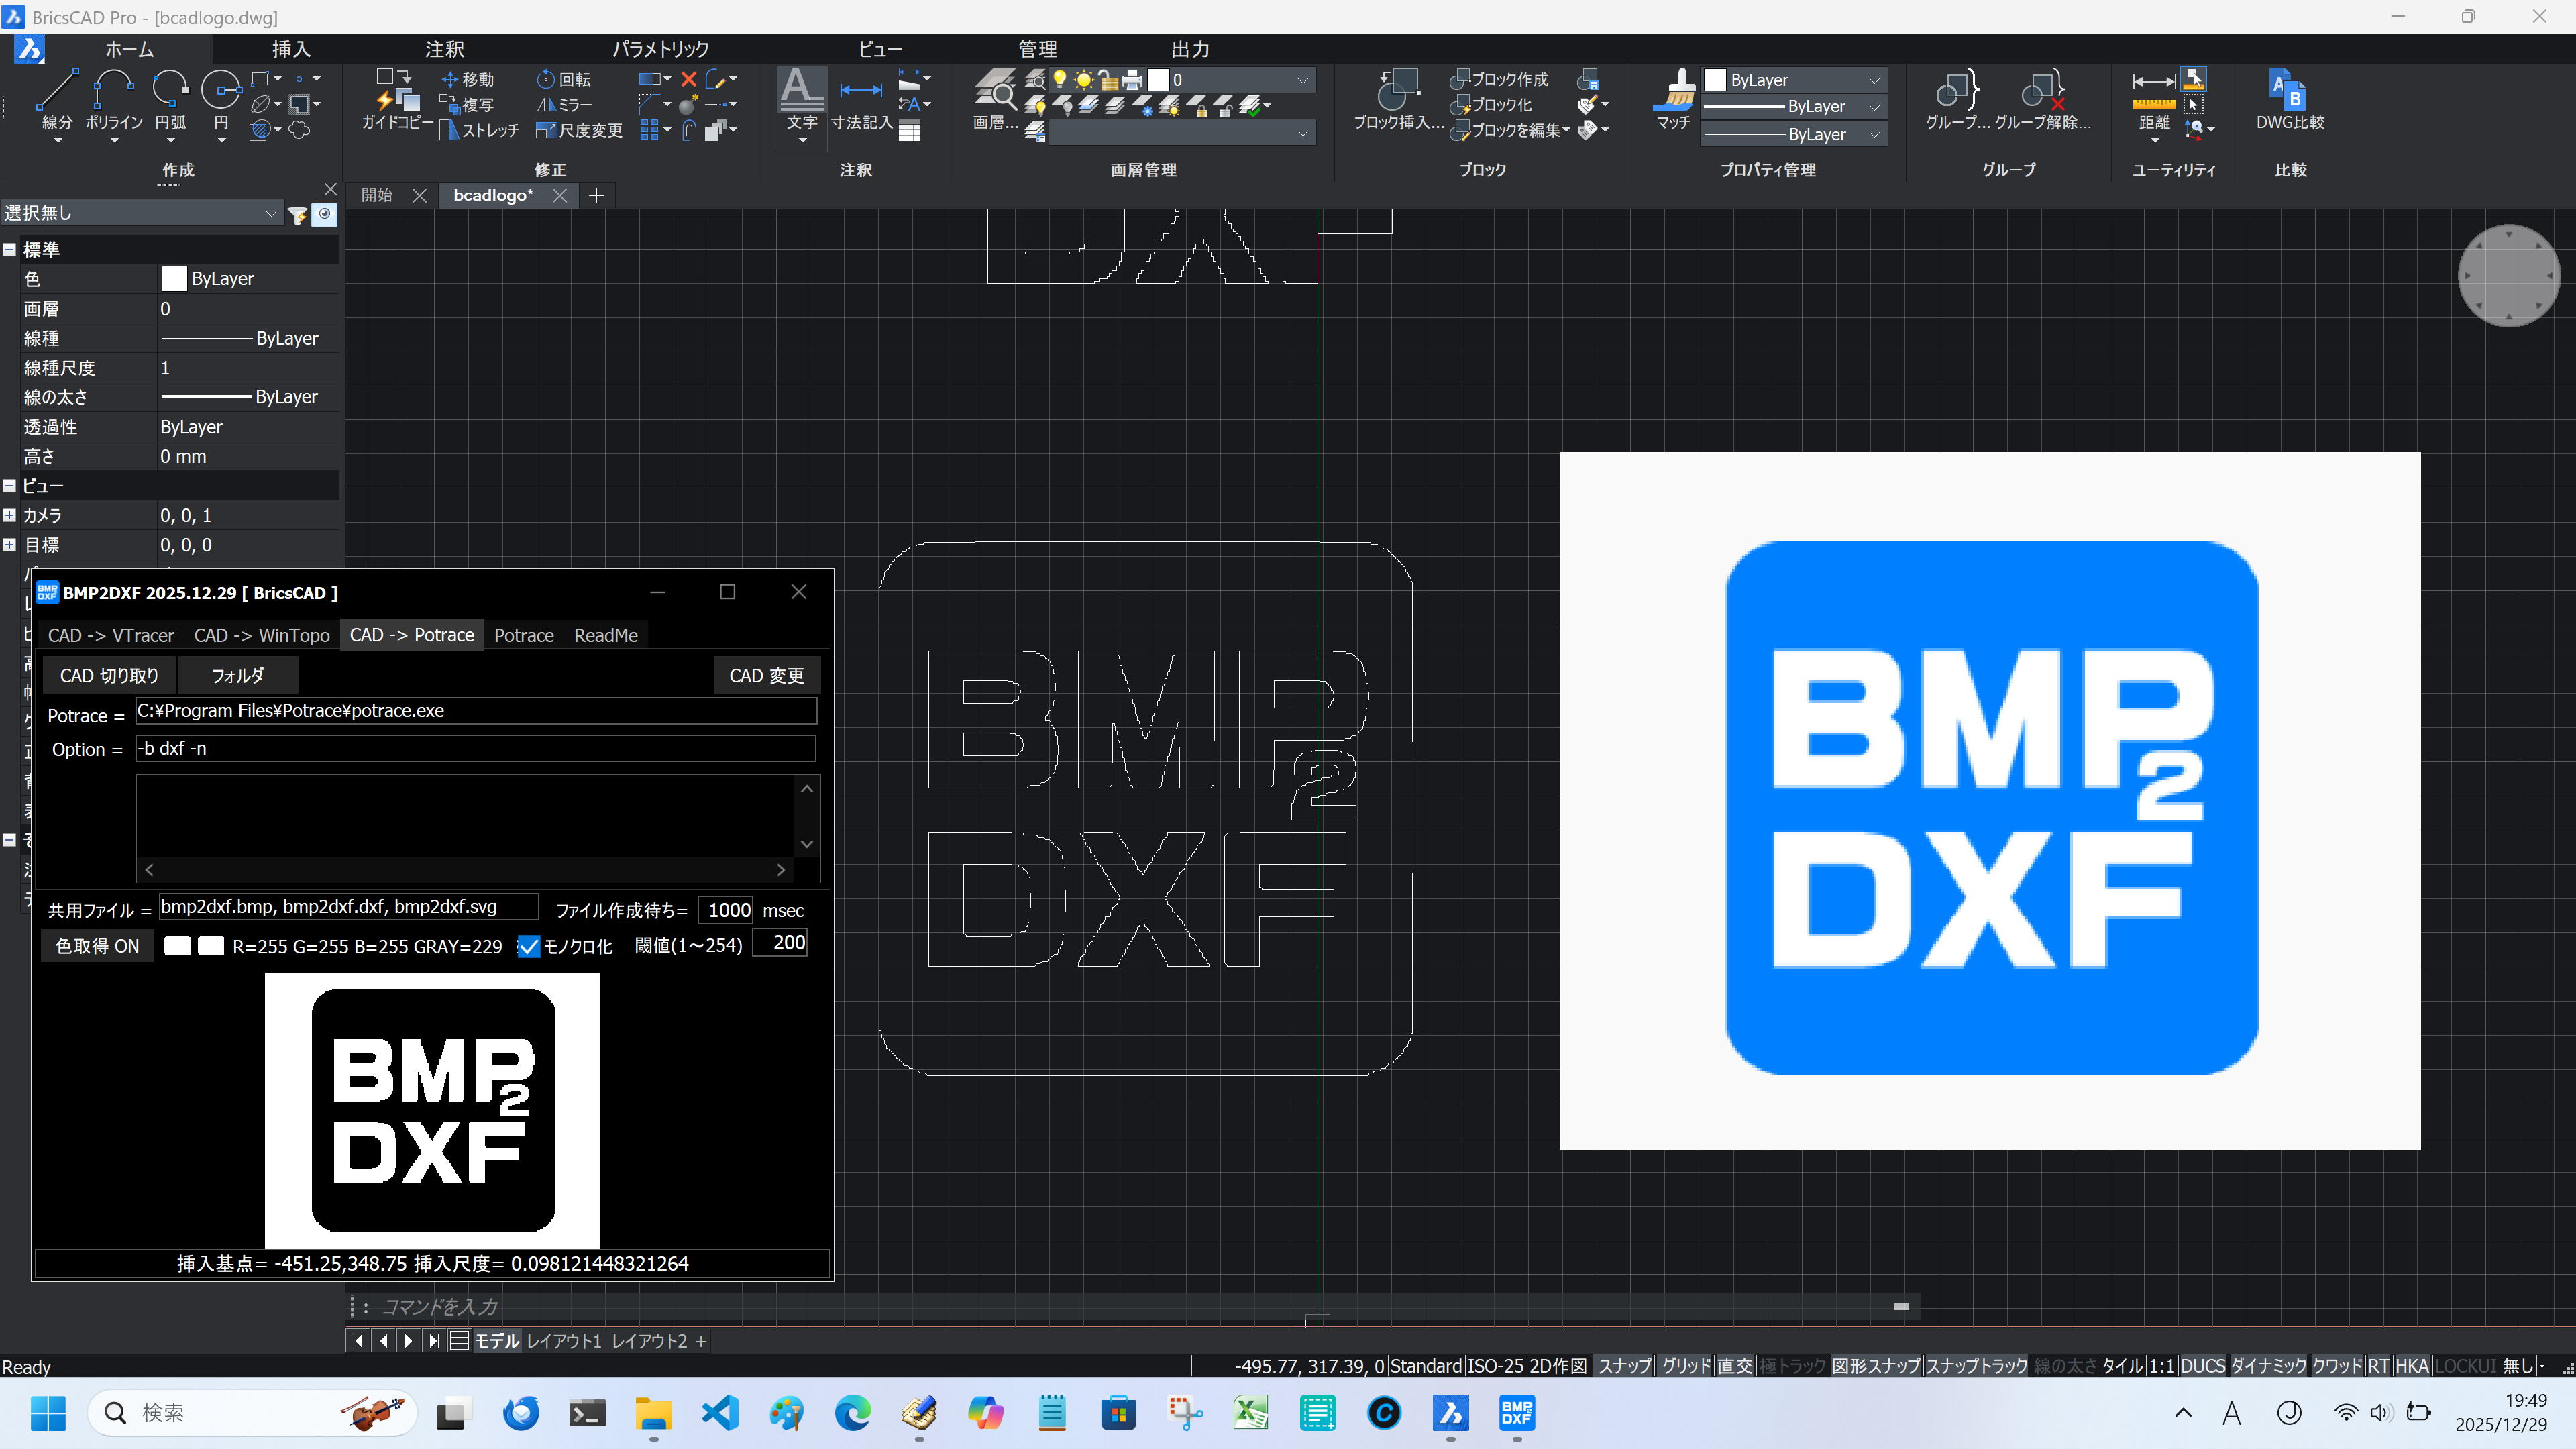Screen dimensions: 2576x1449
Task: Switch to the CAD -> VTracer tab
Action: [110, 635]
